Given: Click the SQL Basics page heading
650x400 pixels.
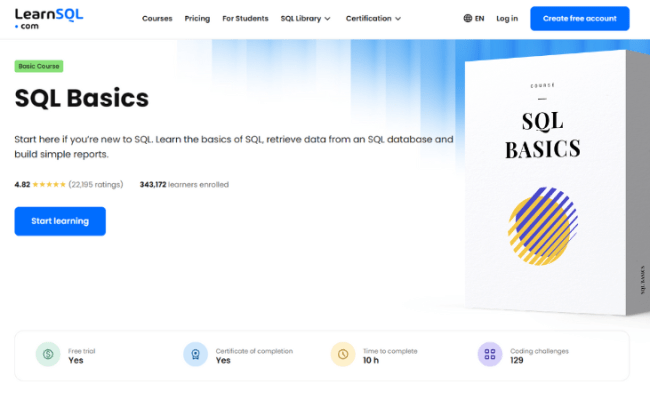Looking at the screenshot, I should point(82,98).
